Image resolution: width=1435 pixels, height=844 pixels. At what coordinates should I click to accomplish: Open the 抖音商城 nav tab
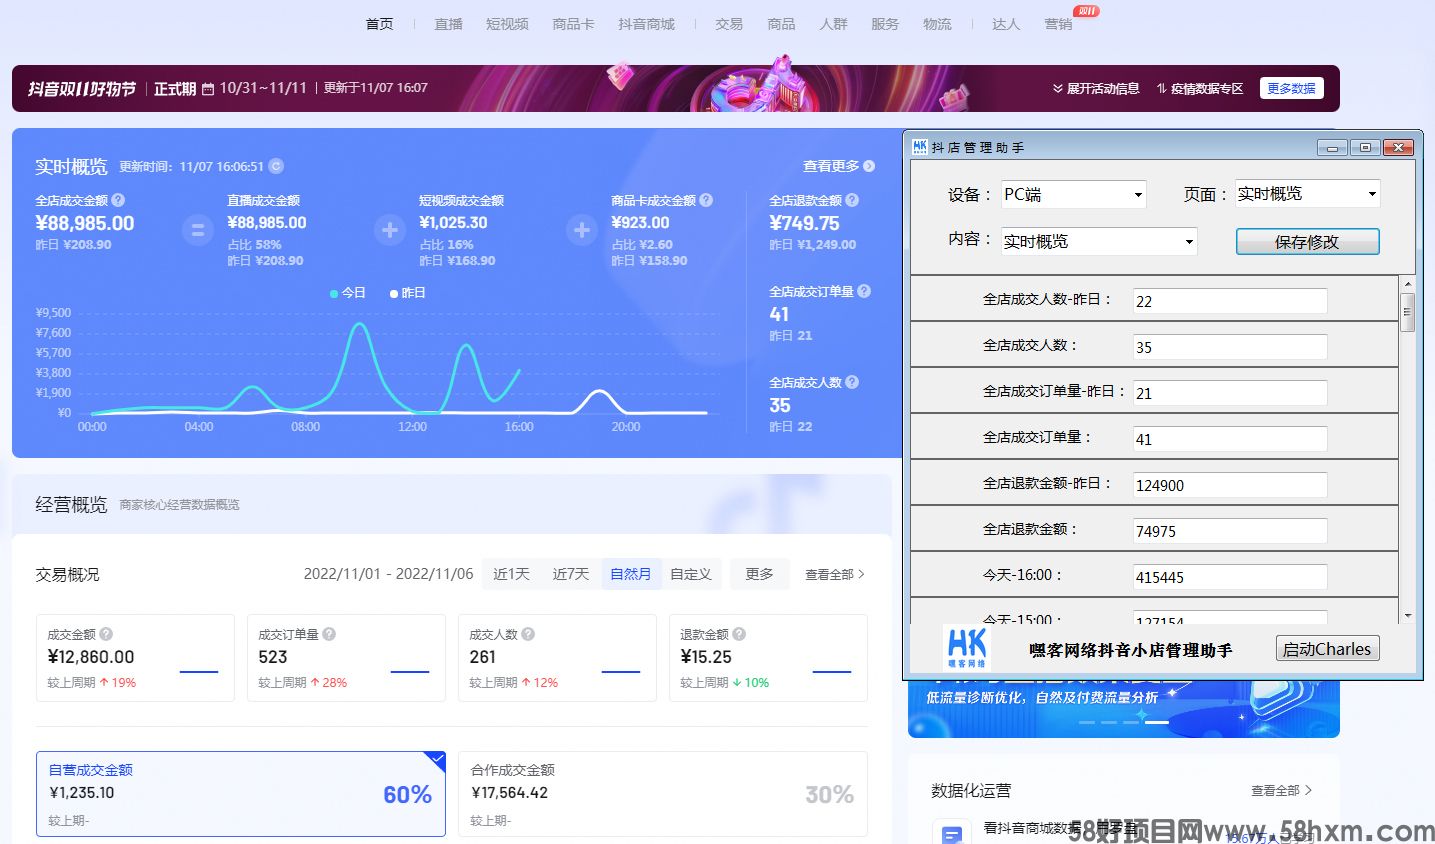[x=646, y=24]
